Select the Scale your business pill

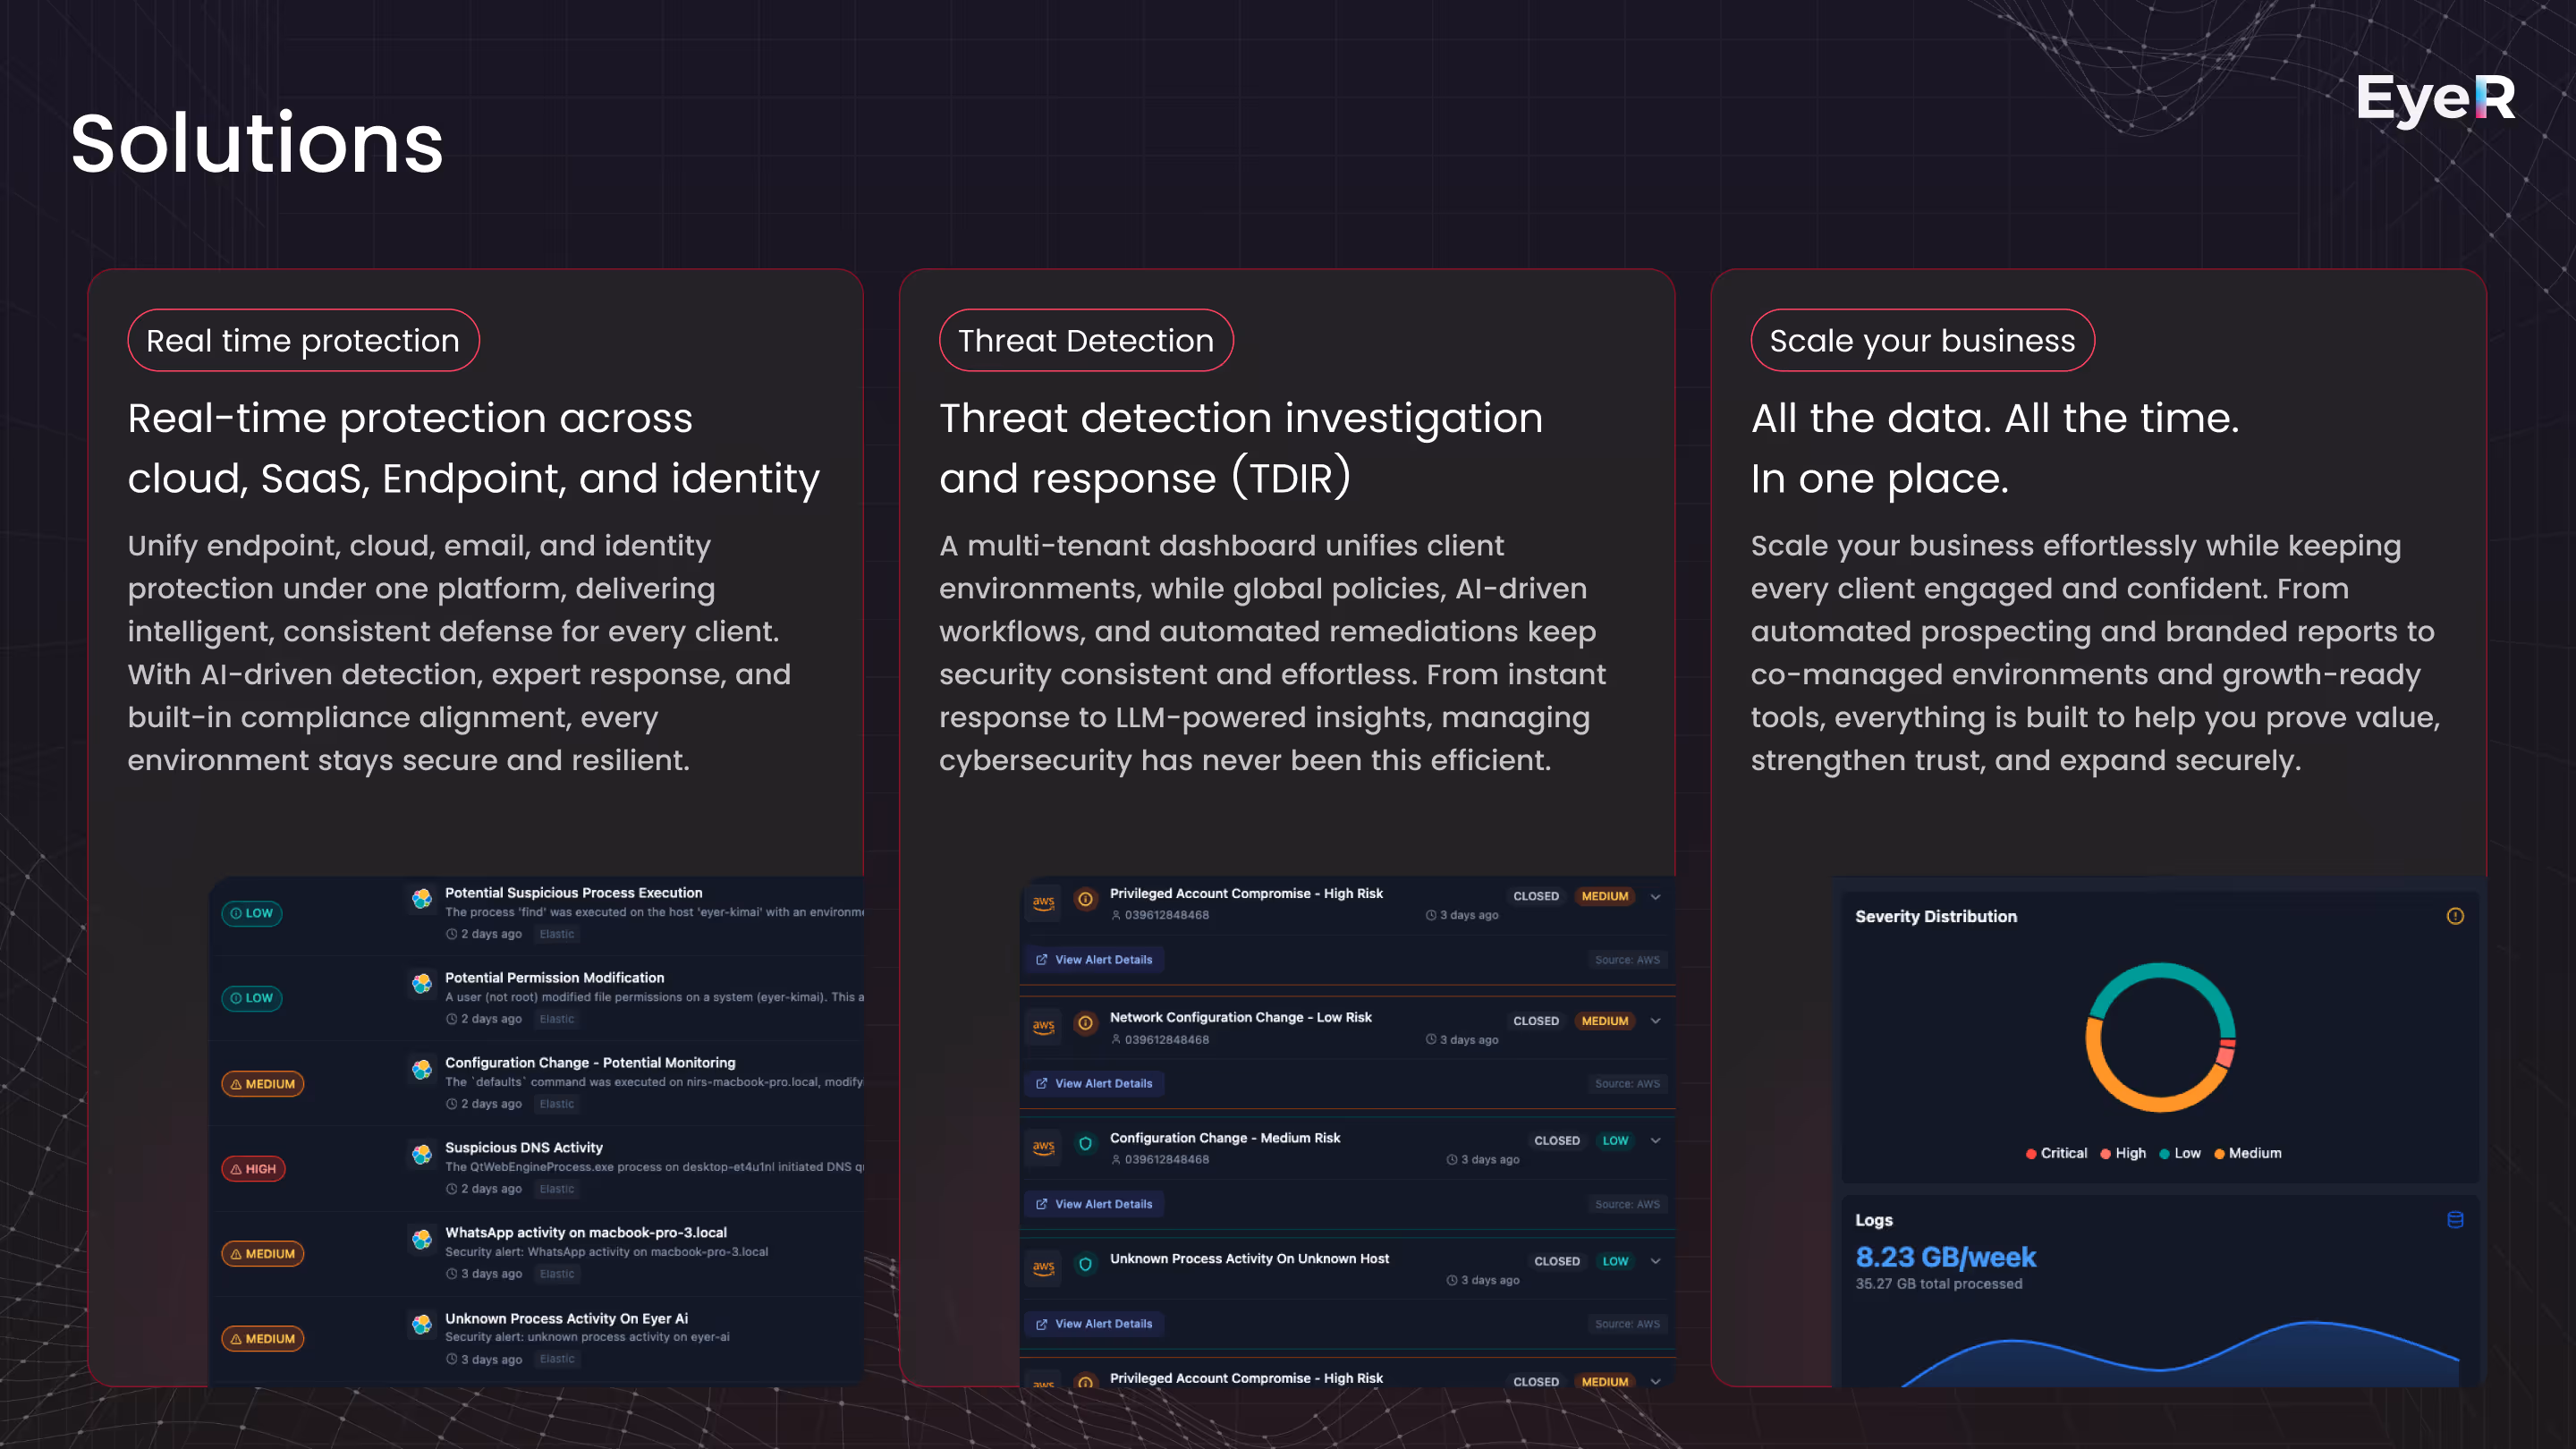coord(1921,340)
